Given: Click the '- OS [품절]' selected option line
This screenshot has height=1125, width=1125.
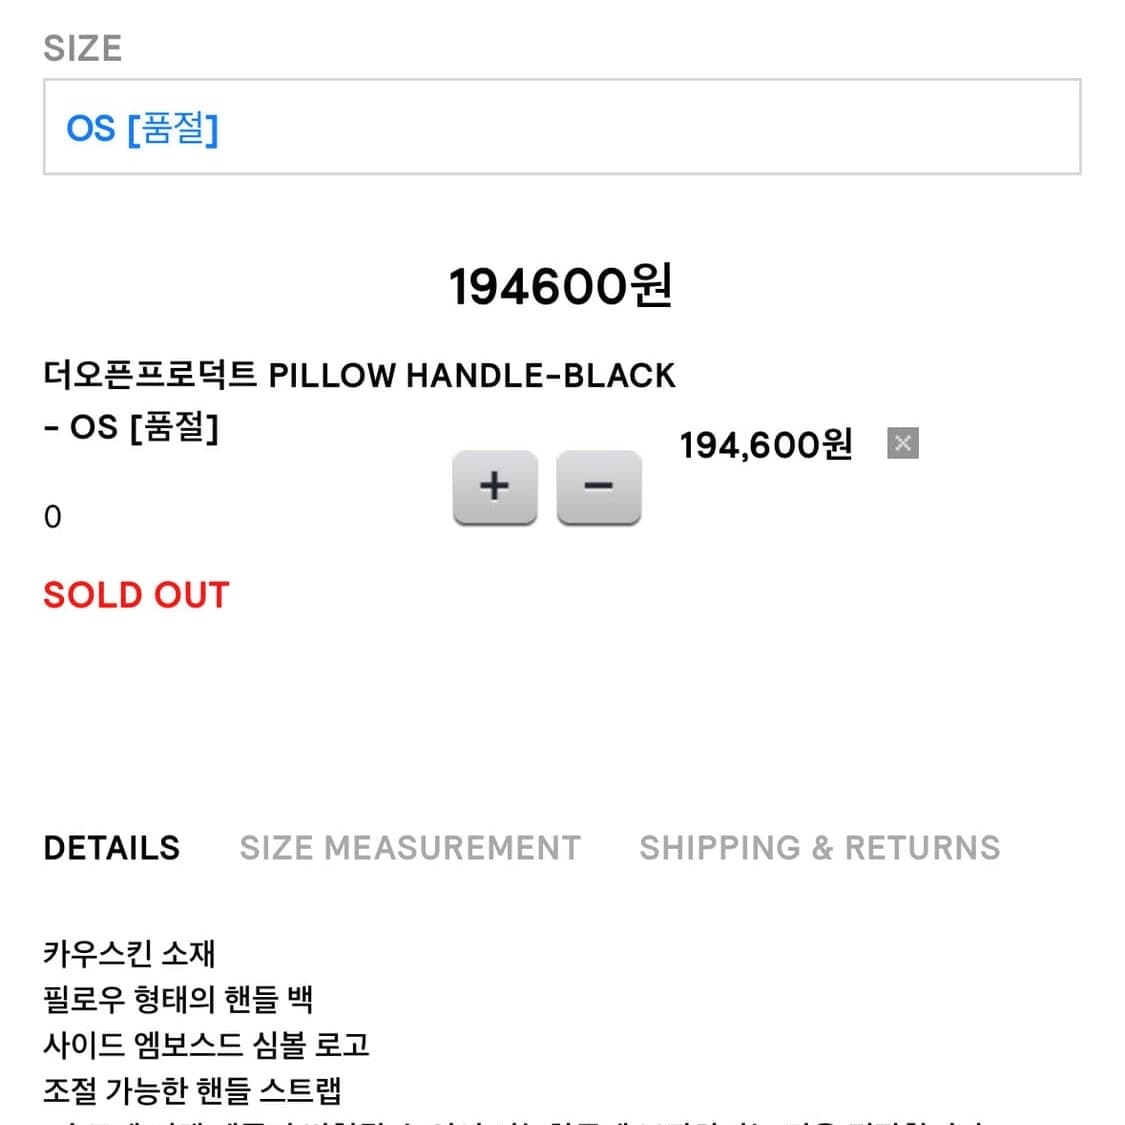Looking at the screenshot, I should (x=131, y=427).
